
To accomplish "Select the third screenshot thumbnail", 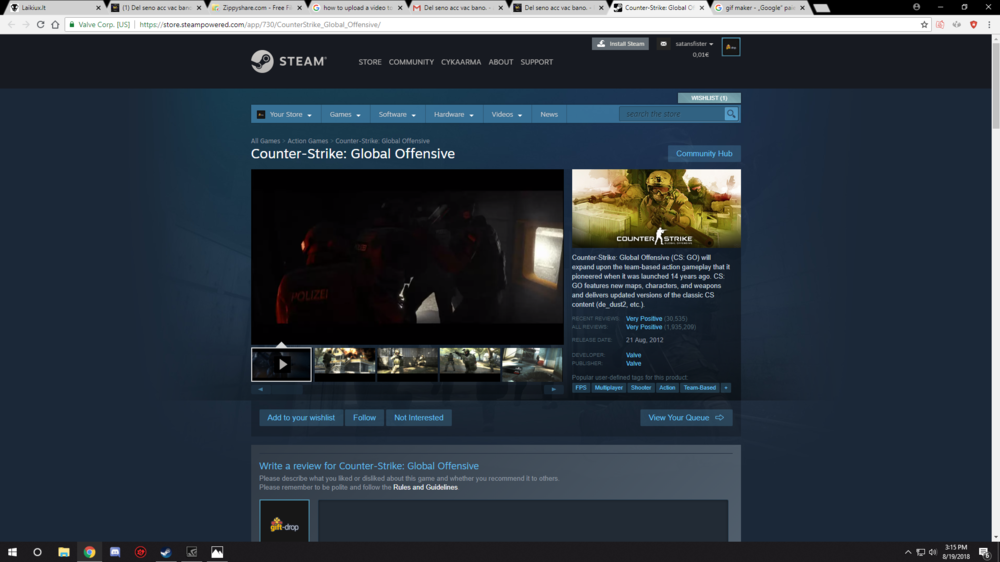I will click(407, 364).
